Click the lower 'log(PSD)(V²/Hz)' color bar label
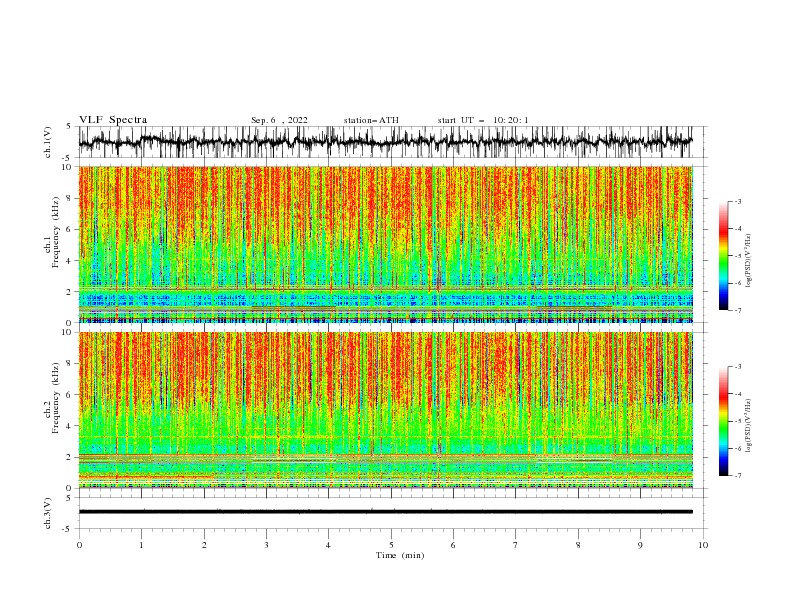Screen dimensions: 792x612 [748, 425]
